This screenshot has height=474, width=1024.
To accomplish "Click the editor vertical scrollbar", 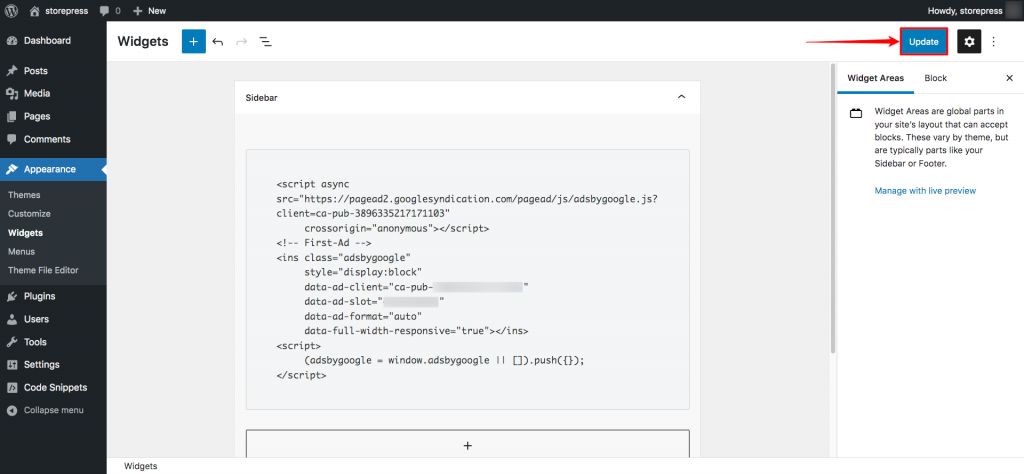I will [x=833, y=209].
